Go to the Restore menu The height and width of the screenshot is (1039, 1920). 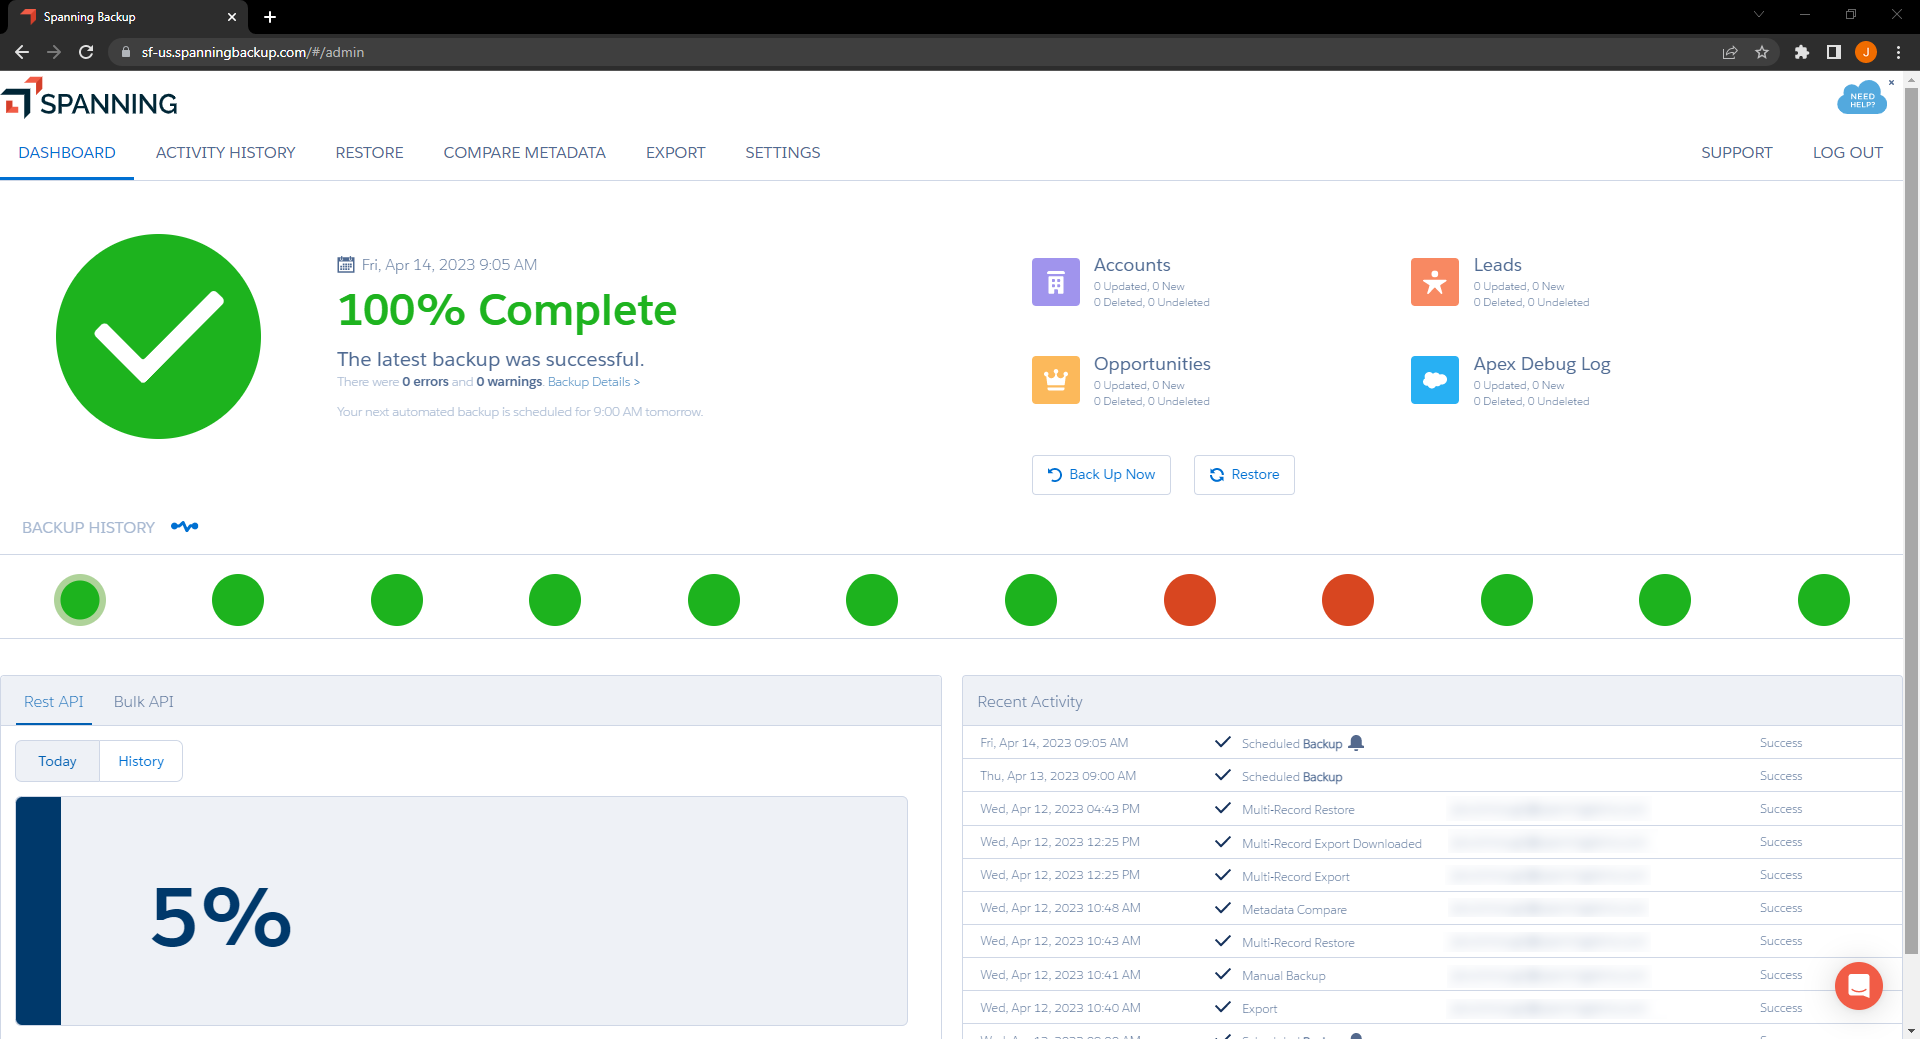369,153
